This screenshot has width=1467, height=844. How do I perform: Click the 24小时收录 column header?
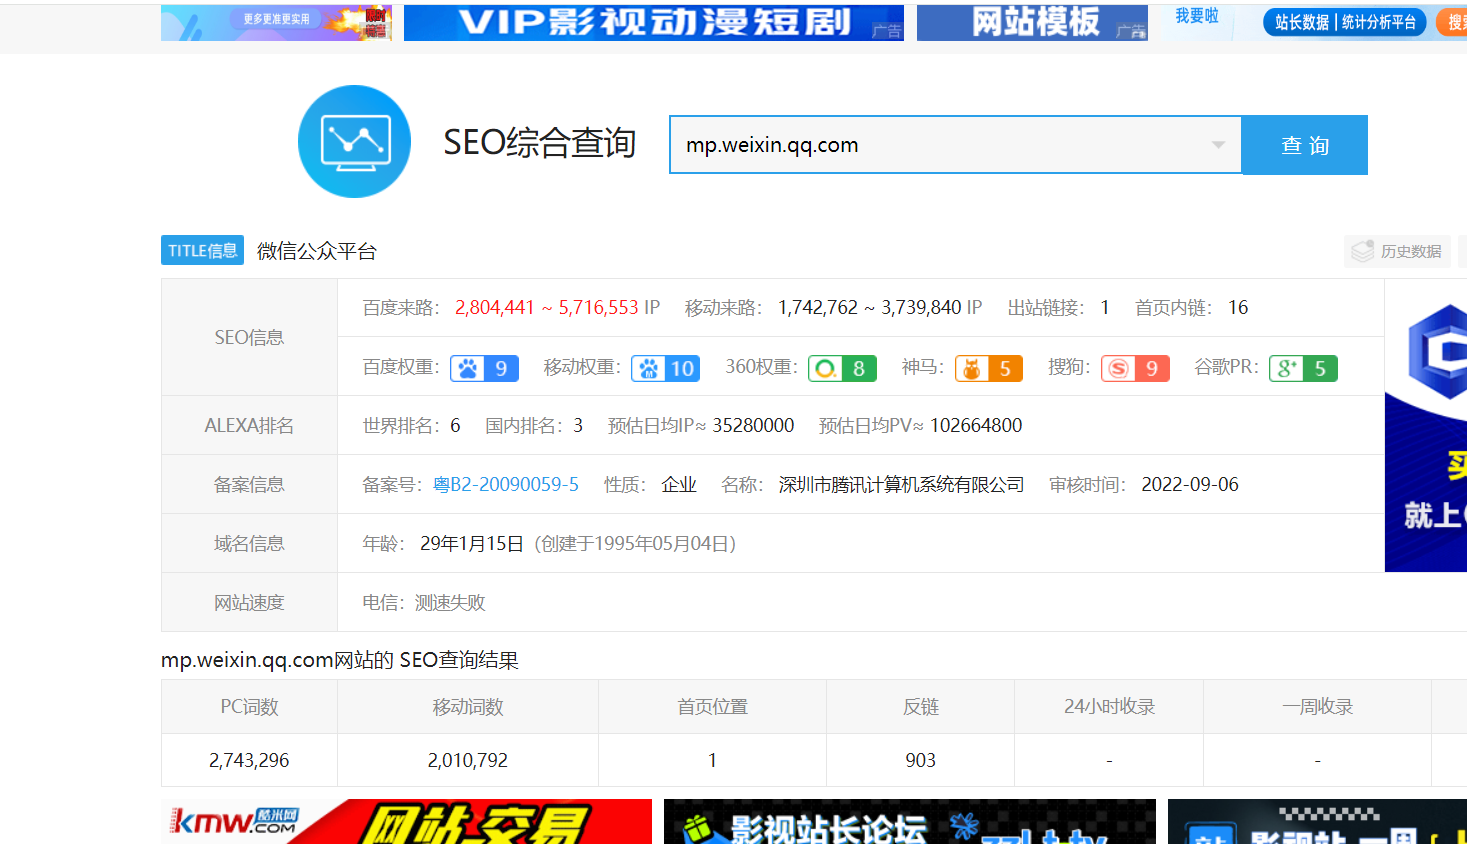click(1109, 707)
